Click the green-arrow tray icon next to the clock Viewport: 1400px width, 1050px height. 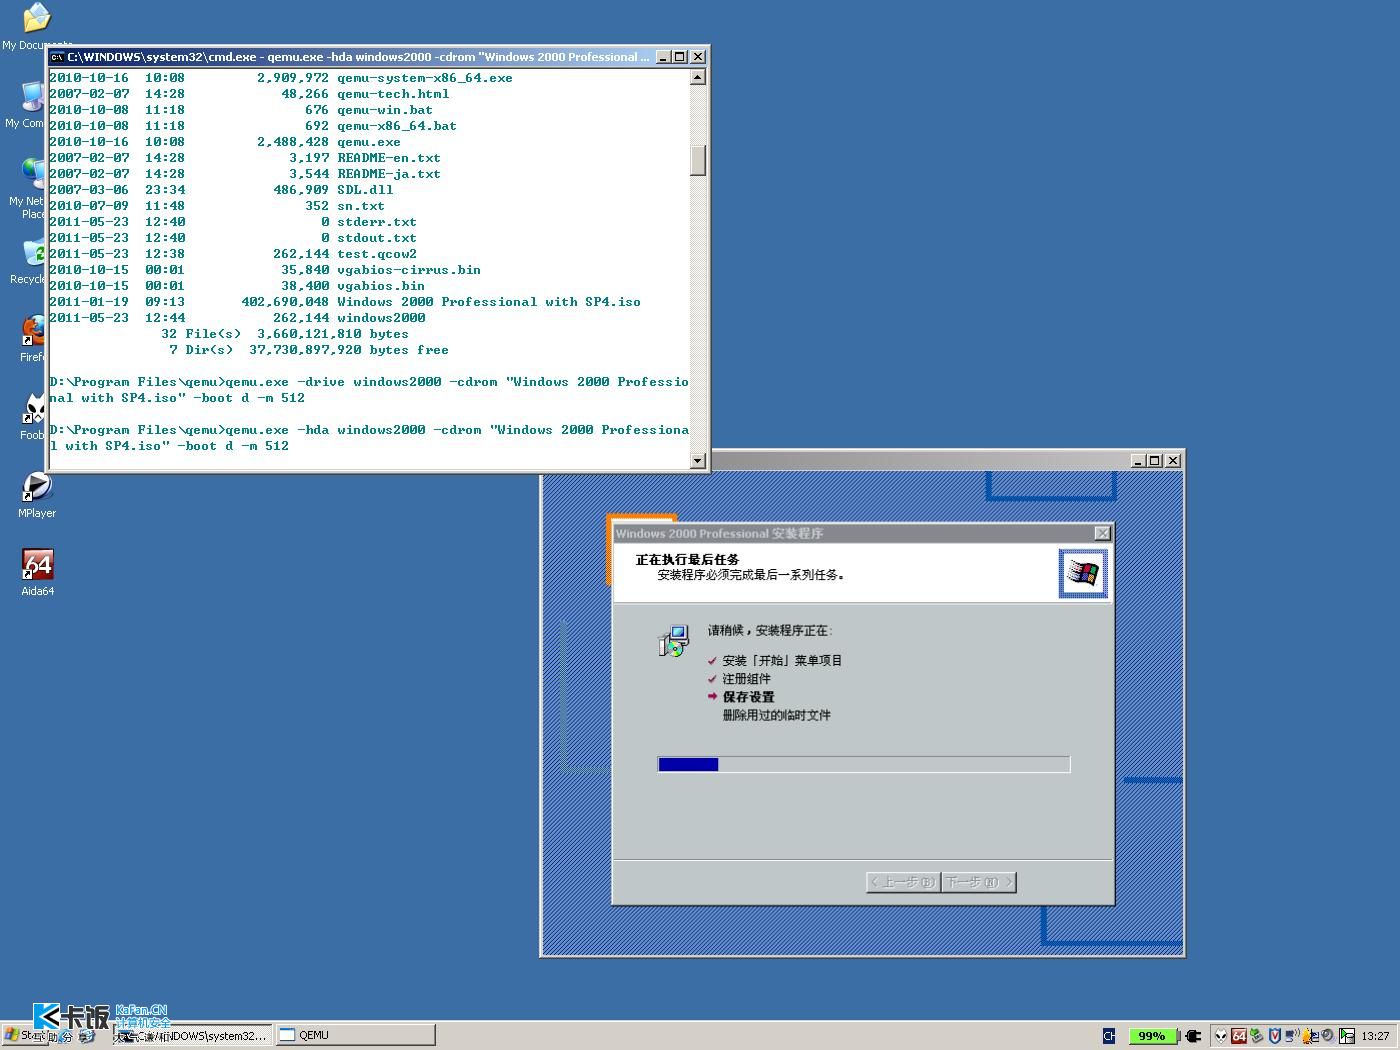(x=1347, y=1036)
